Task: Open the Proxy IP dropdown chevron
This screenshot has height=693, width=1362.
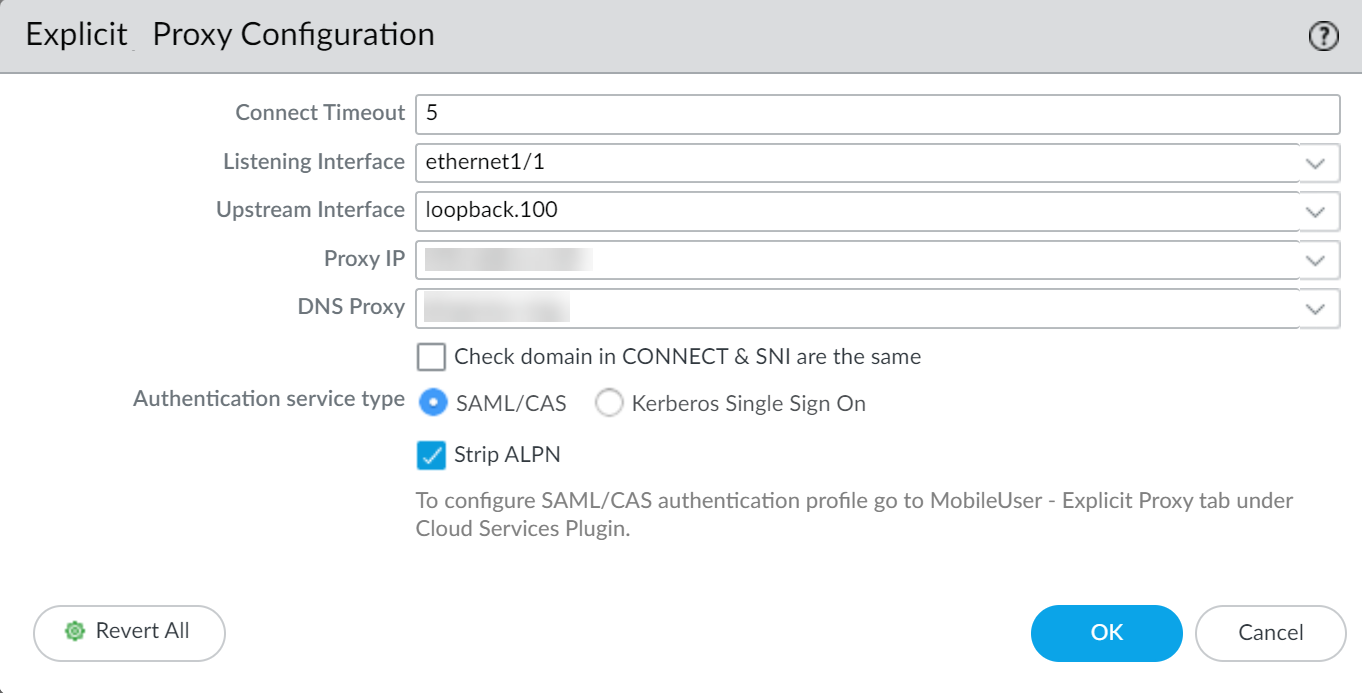Action: pos(1315,259)
